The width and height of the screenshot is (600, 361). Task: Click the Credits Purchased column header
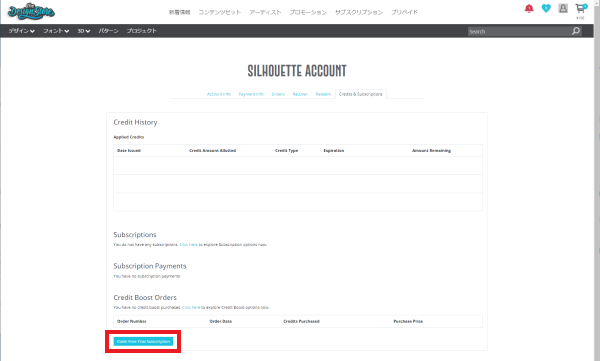(302, 322)
